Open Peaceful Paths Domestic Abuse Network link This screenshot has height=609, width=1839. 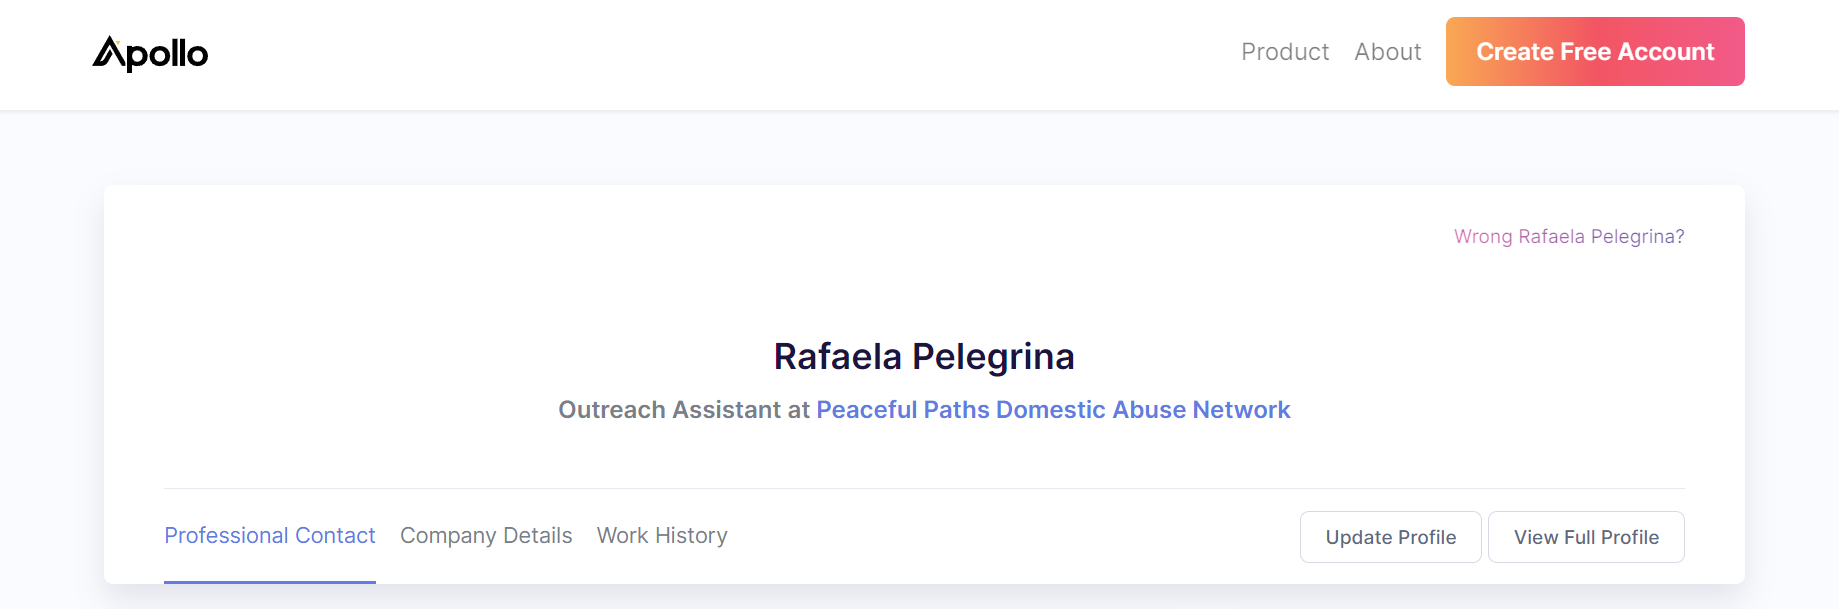(x=1053, y=410)
